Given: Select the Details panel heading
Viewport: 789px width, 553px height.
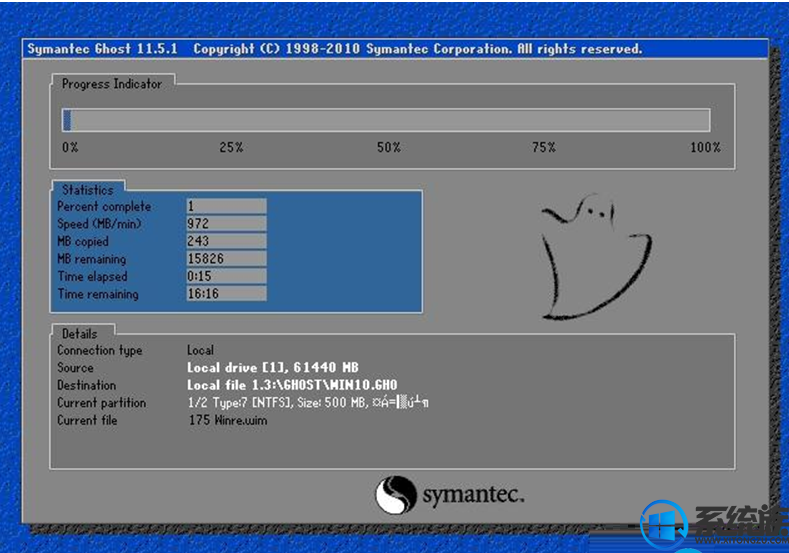Looking at the screenshot, I should click(80, 334).
